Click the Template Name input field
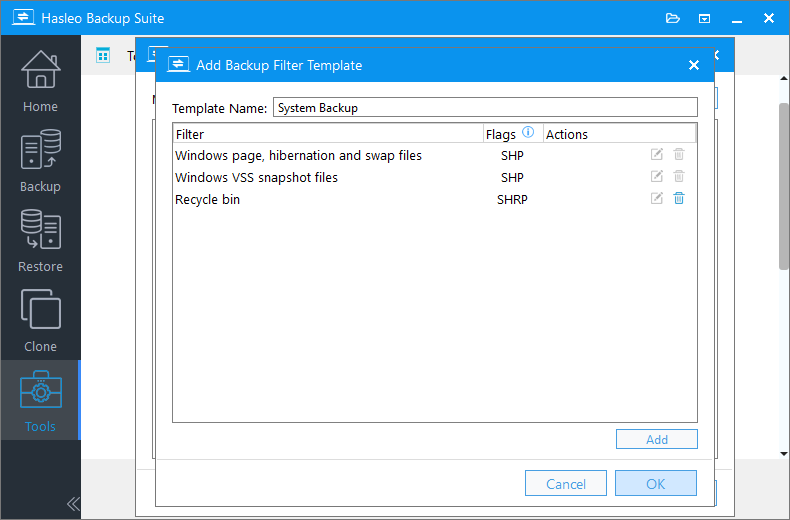Viewport: 790px width, 520px height. 485,107
